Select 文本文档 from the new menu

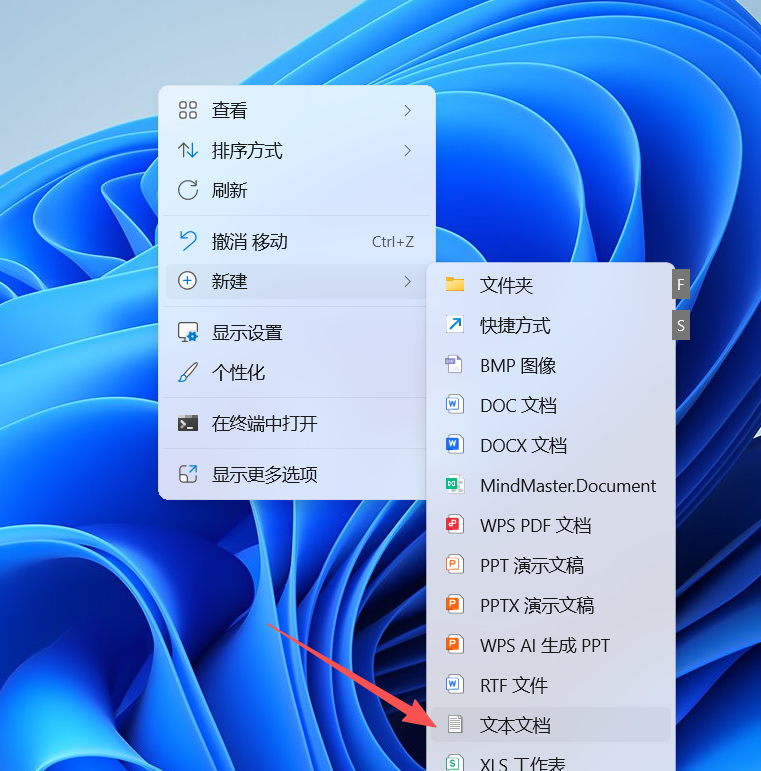pos(515,725)
